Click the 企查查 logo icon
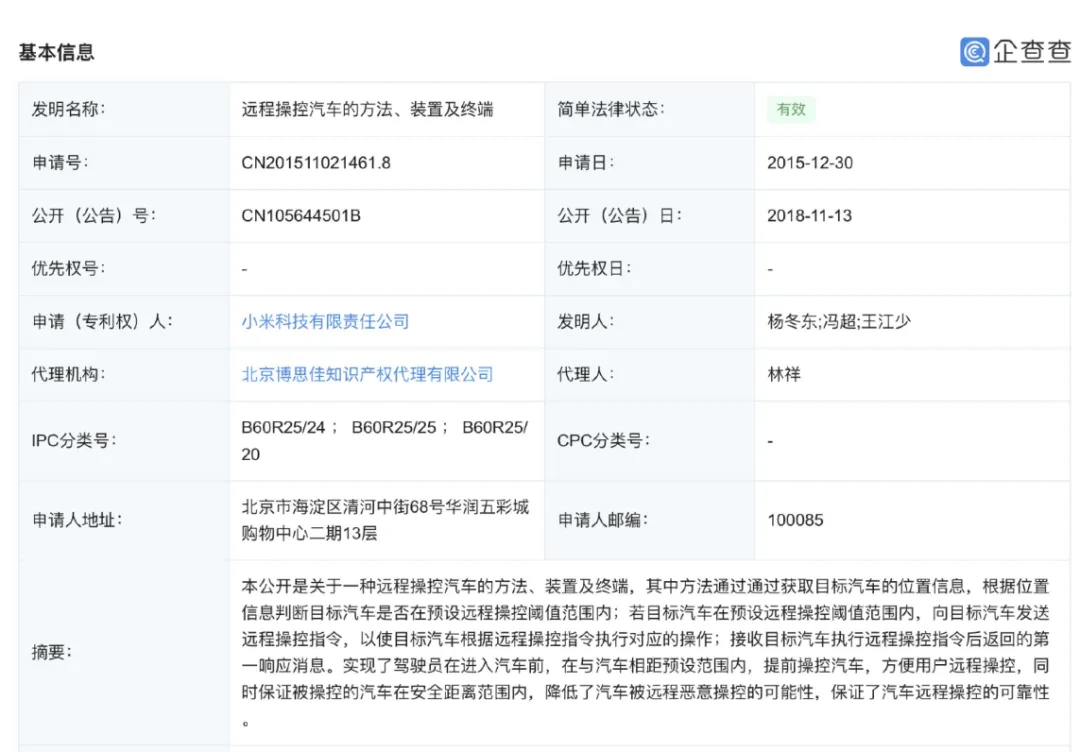 (x=975, y=52)
